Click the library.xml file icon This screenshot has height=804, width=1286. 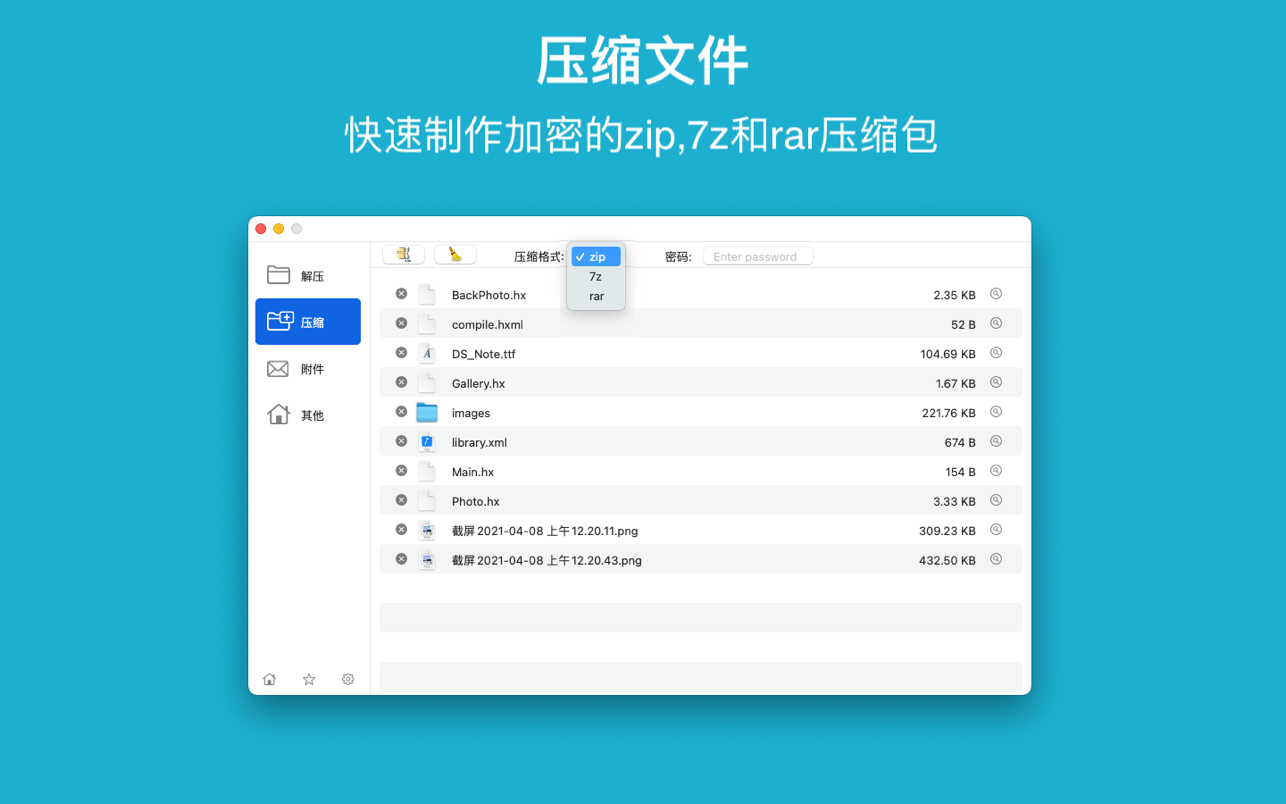point(427,441)
